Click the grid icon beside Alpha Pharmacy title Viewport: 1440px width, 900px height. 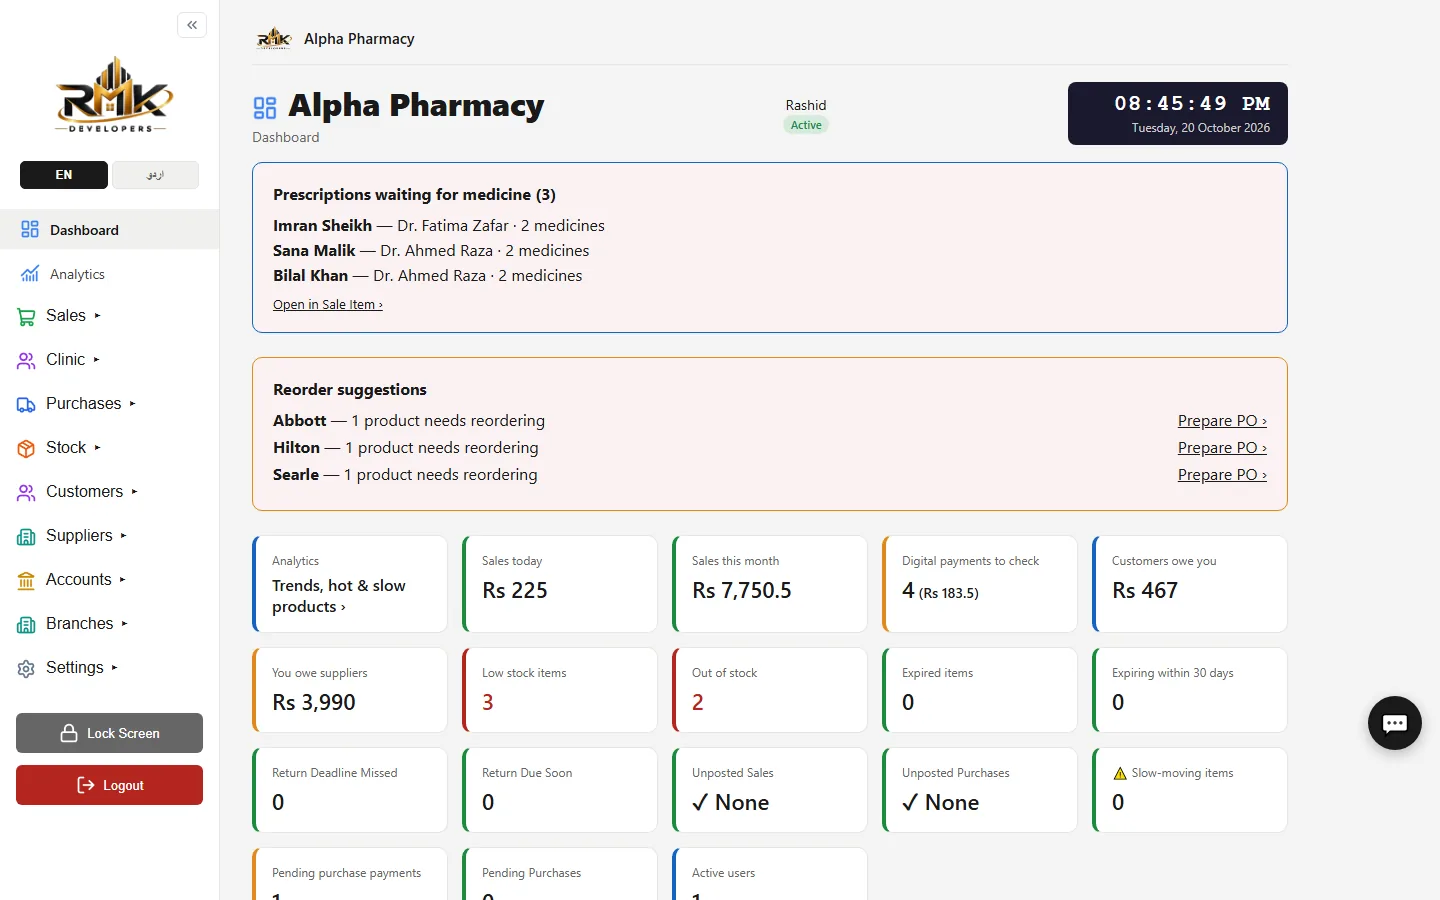point(265,108)
